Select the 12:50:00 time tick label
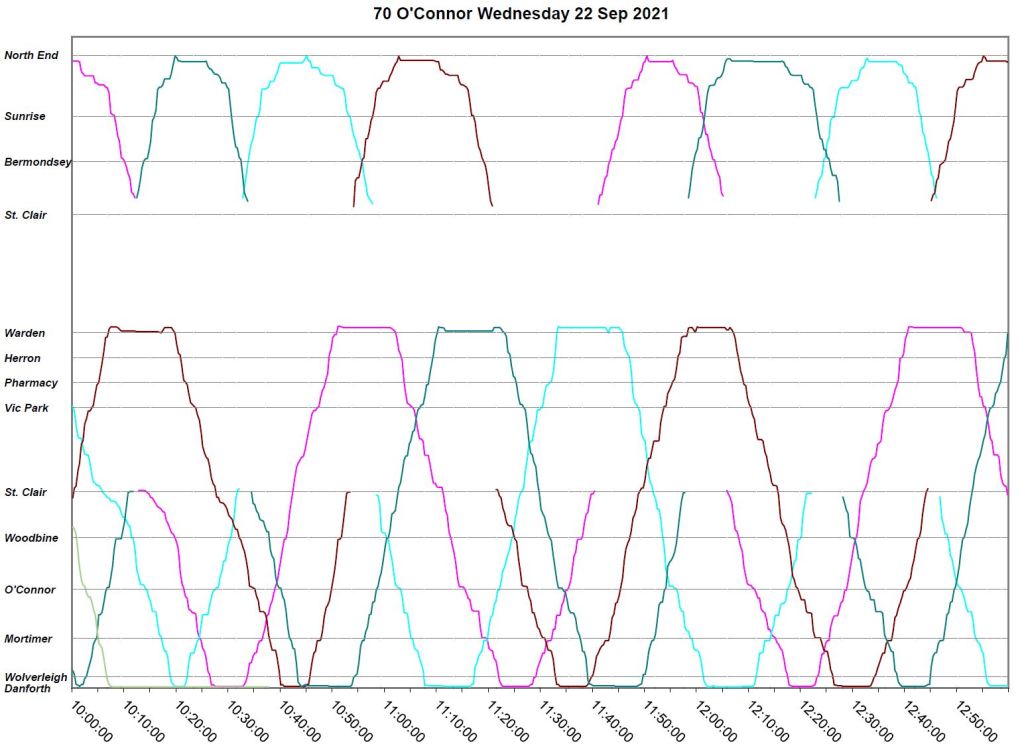 point(974,721)
